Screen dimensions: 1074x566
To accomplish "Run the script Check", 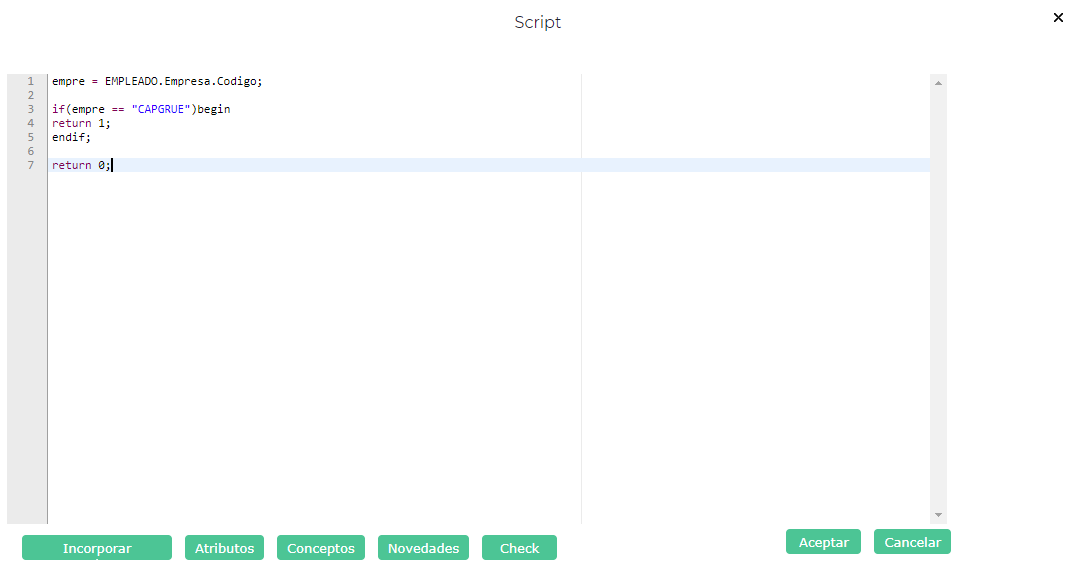I will [519, 547].
